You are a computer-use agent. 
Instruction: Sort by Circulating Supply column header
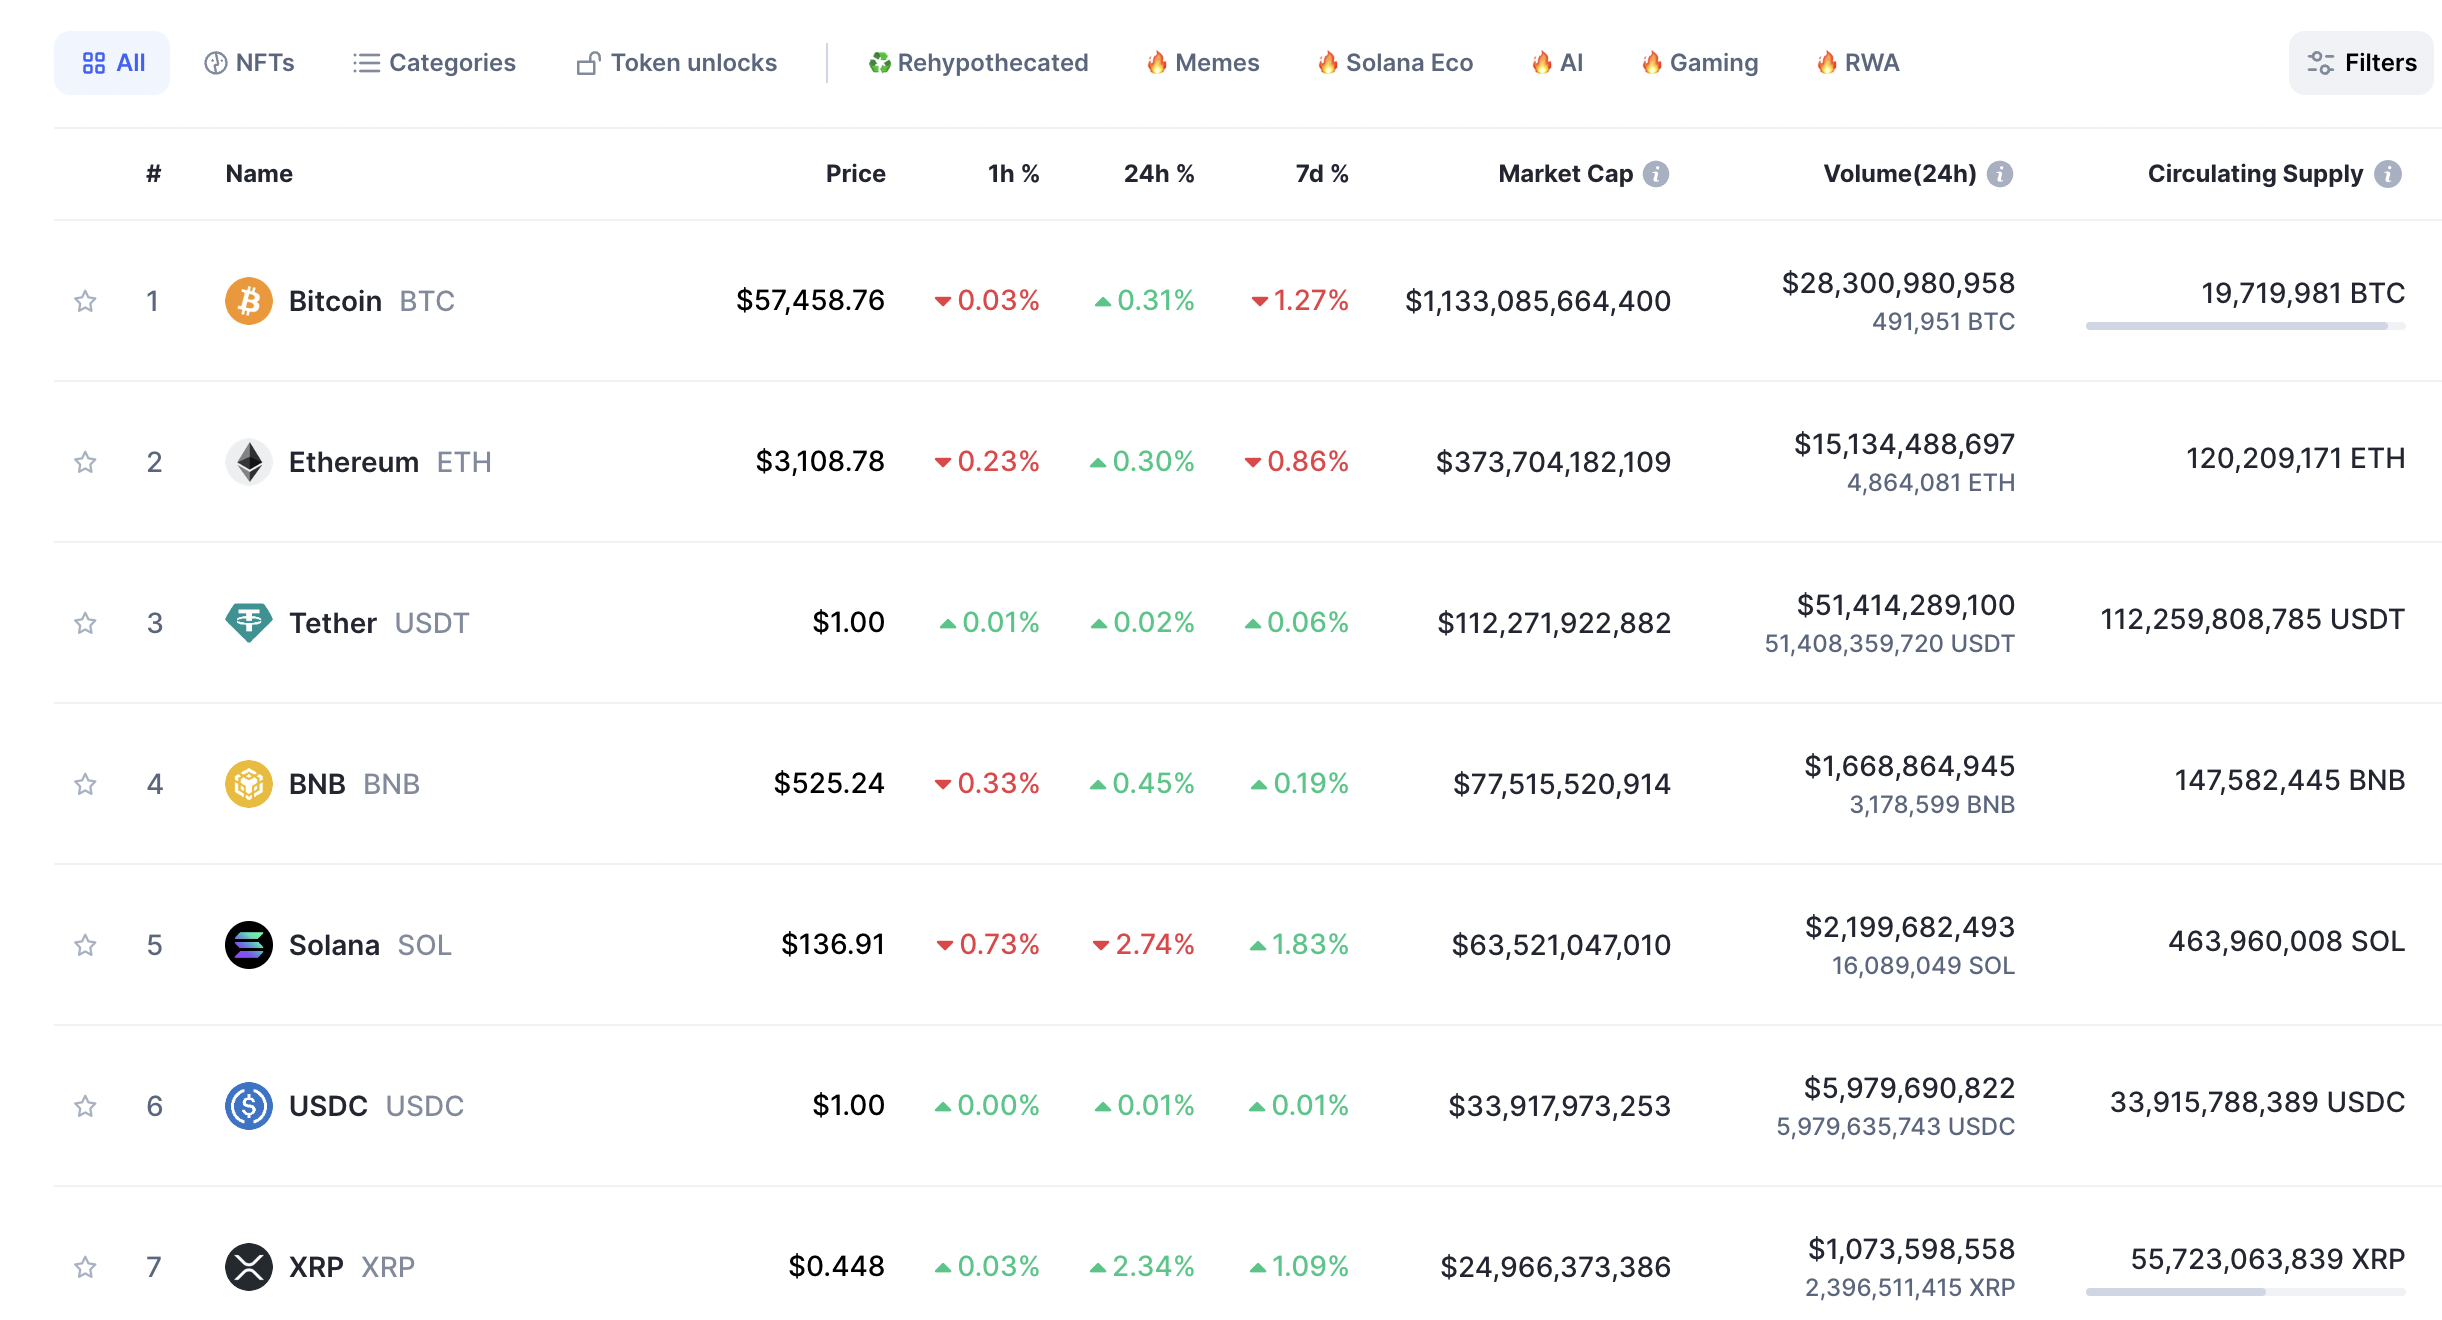click(x=2255, y=174)
